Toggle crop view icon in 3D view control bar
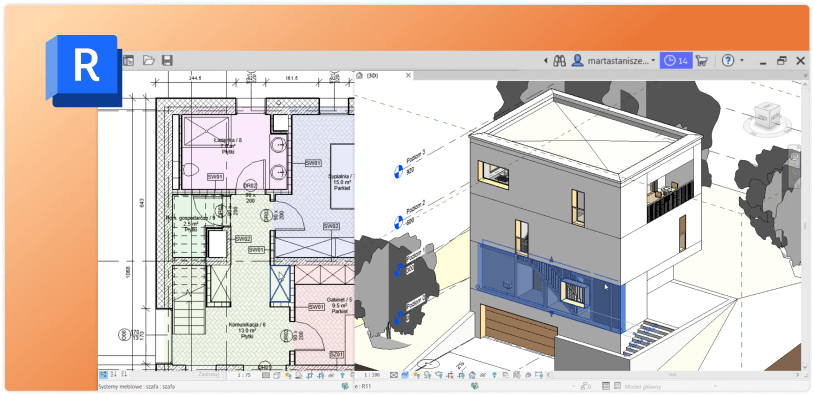814x395 pixels. pos(450,375)
